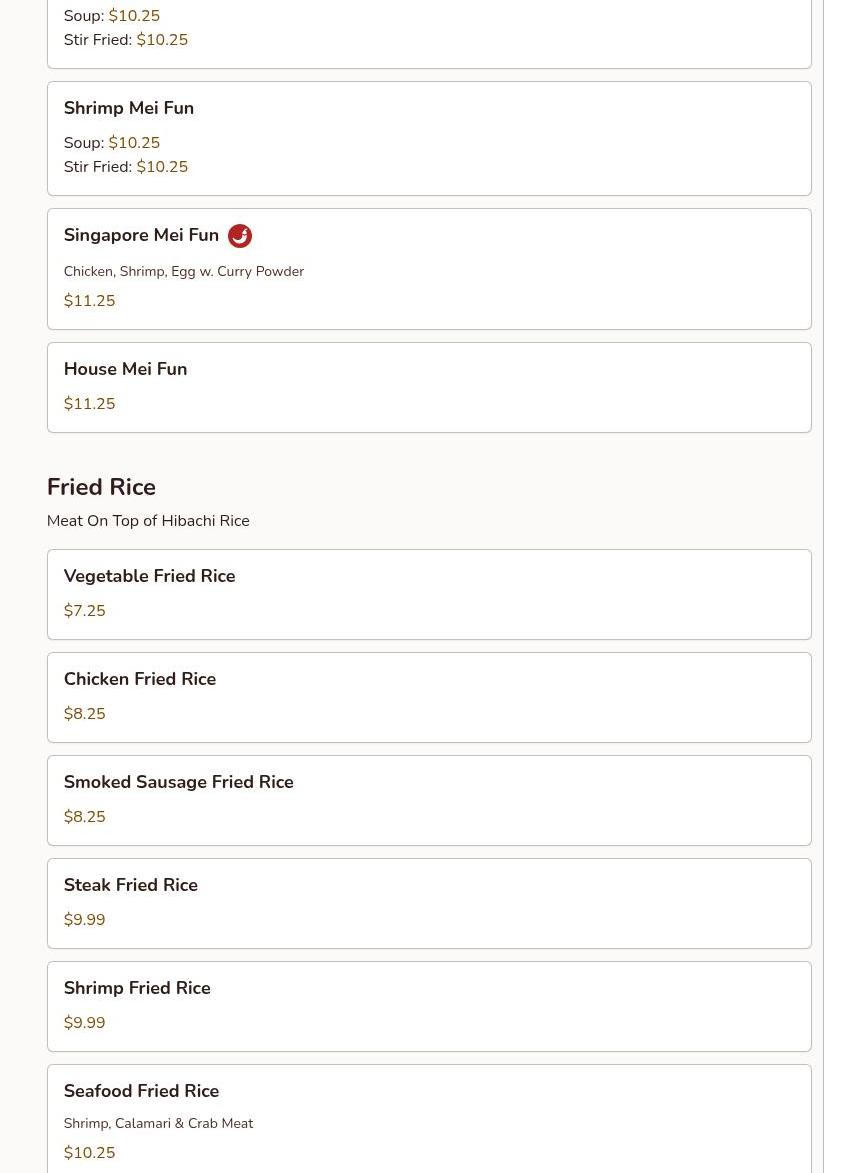
Task: Click Singapore Mei Fun ingredients description
Action: (184, 271)
